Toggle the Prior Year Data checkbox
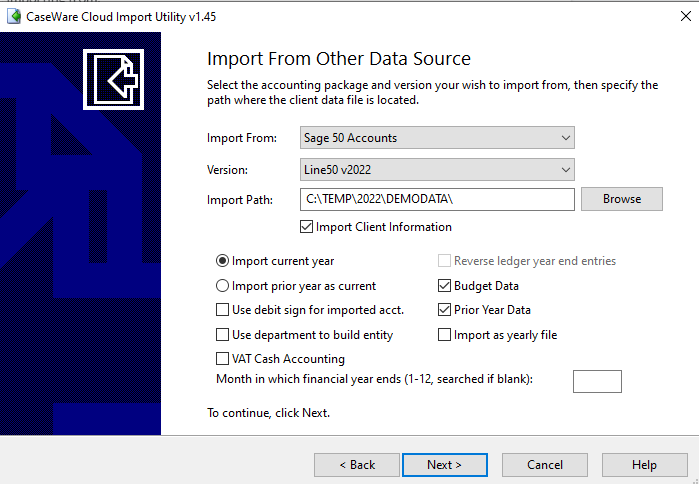This screenshot has height=484, width=699. tap(445, 310)
